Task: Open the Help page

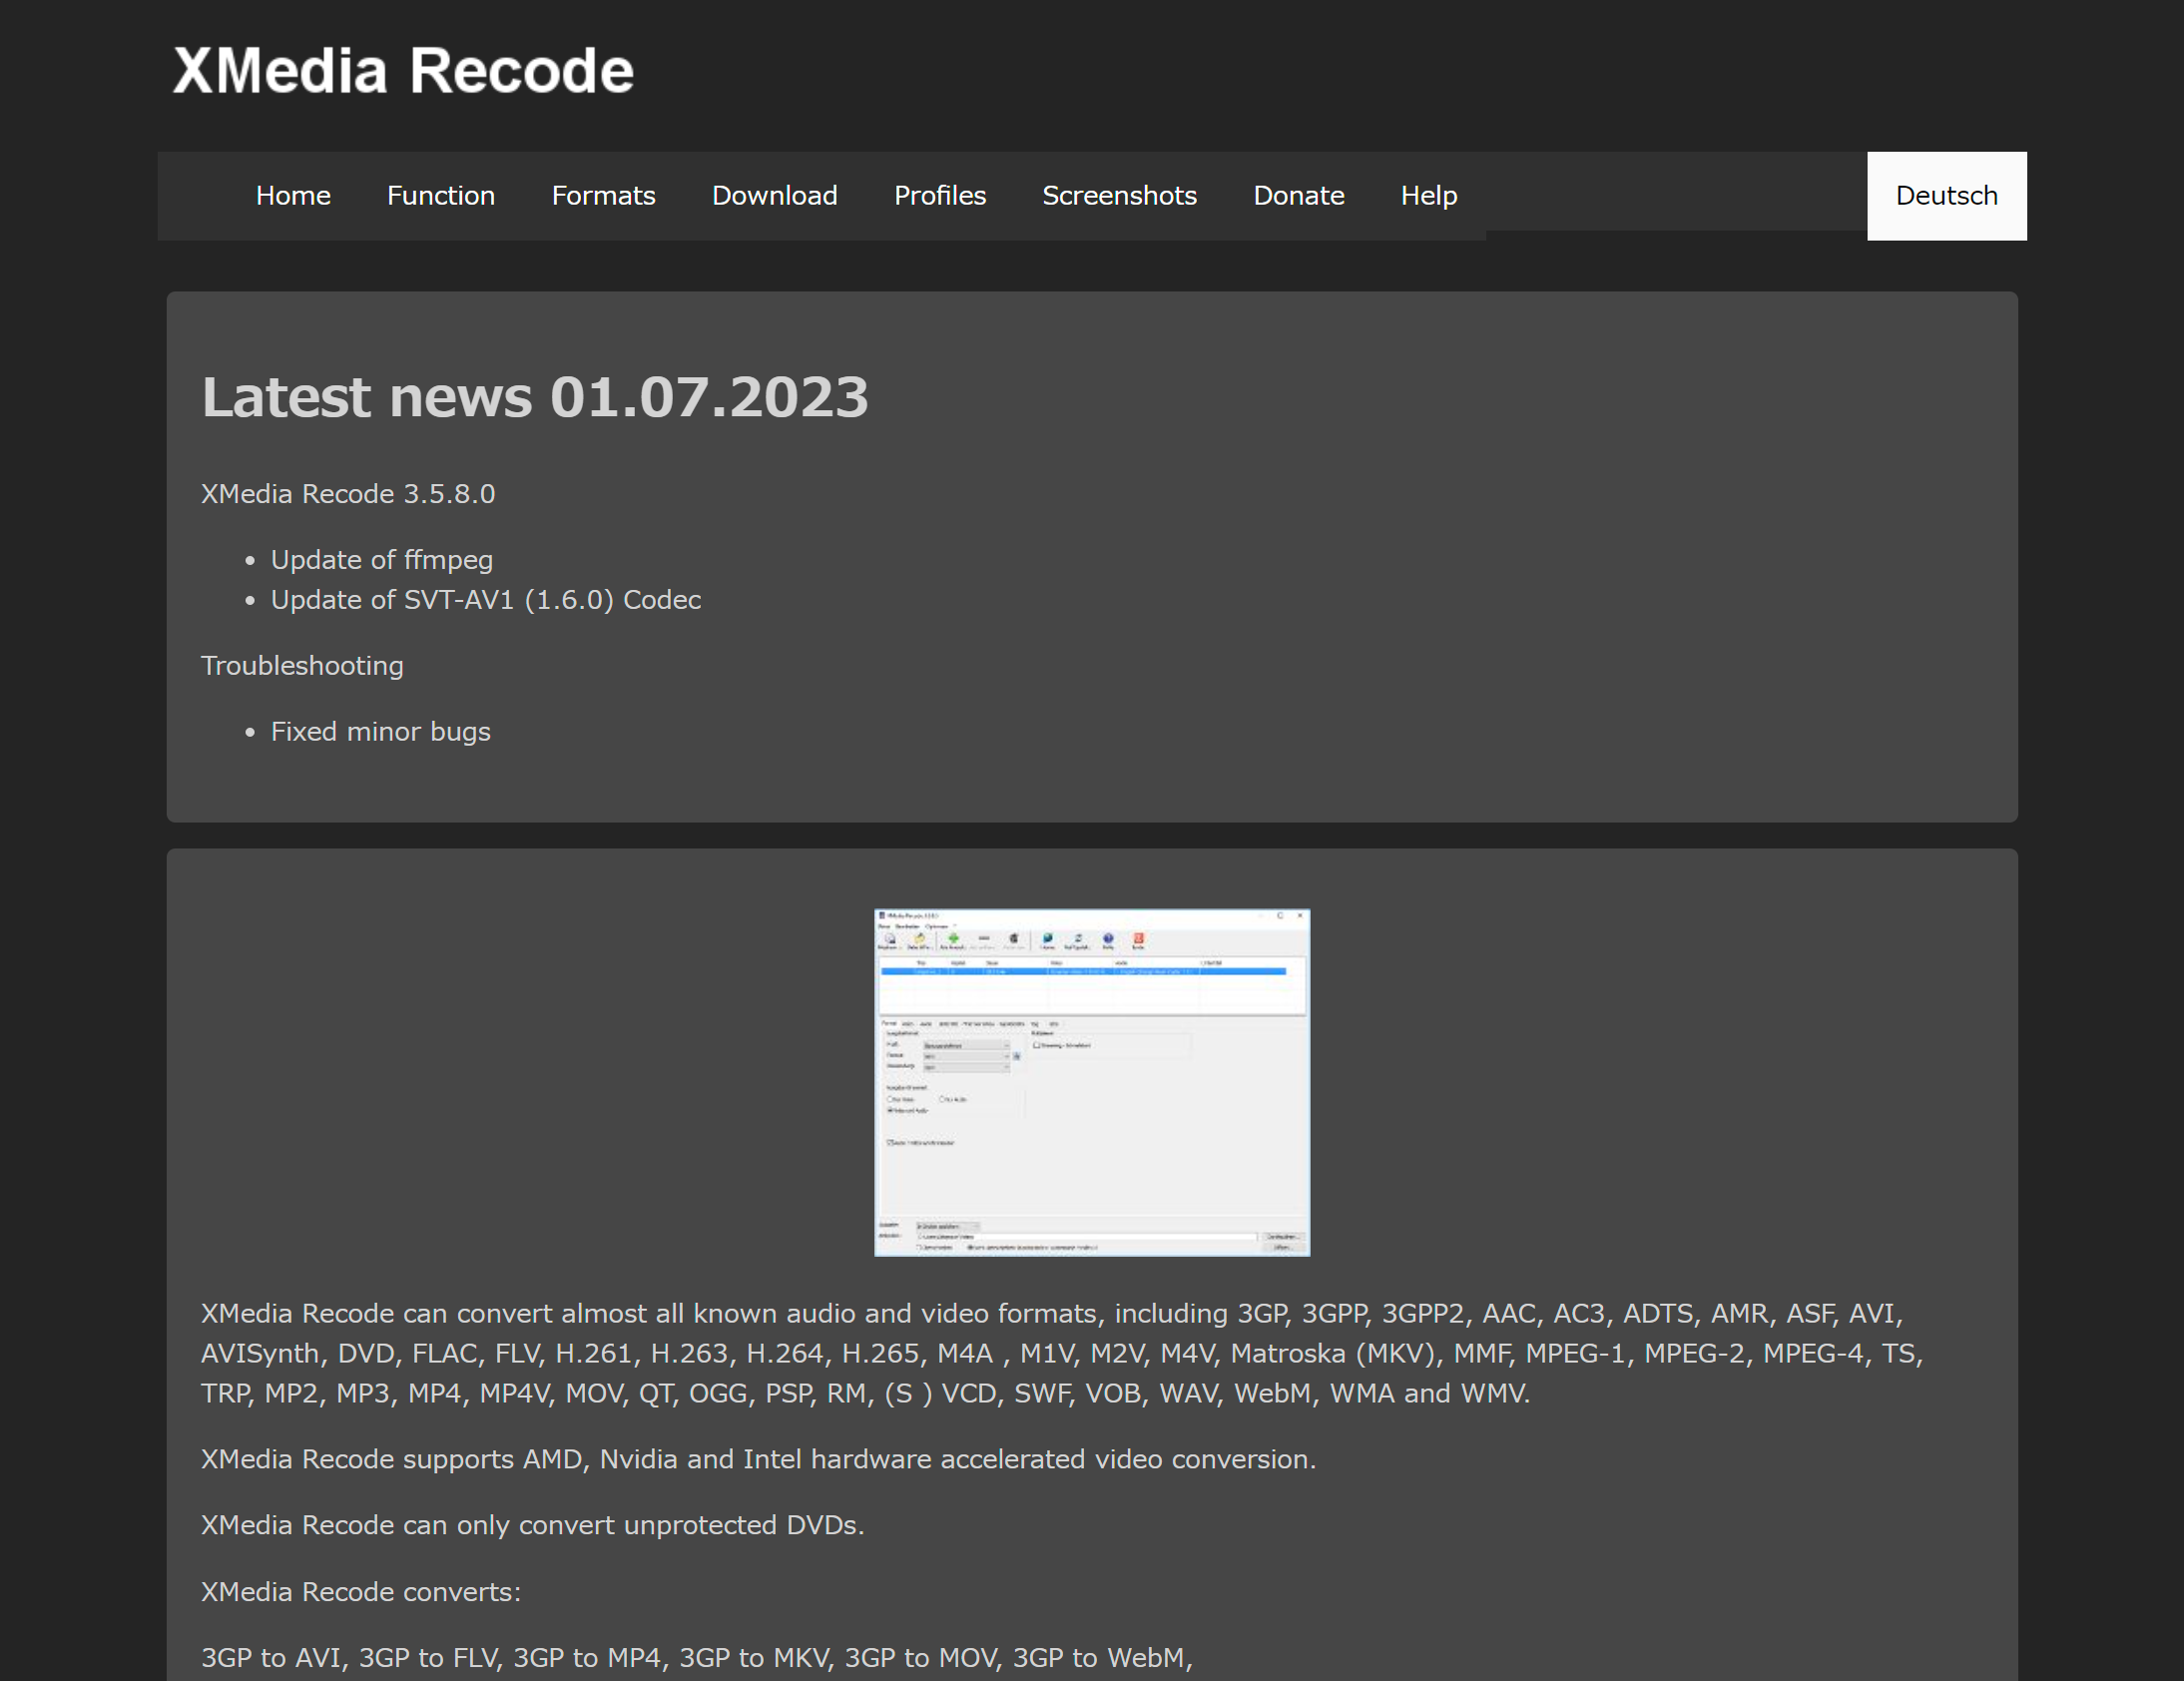Action: [x=1428, y=195]
